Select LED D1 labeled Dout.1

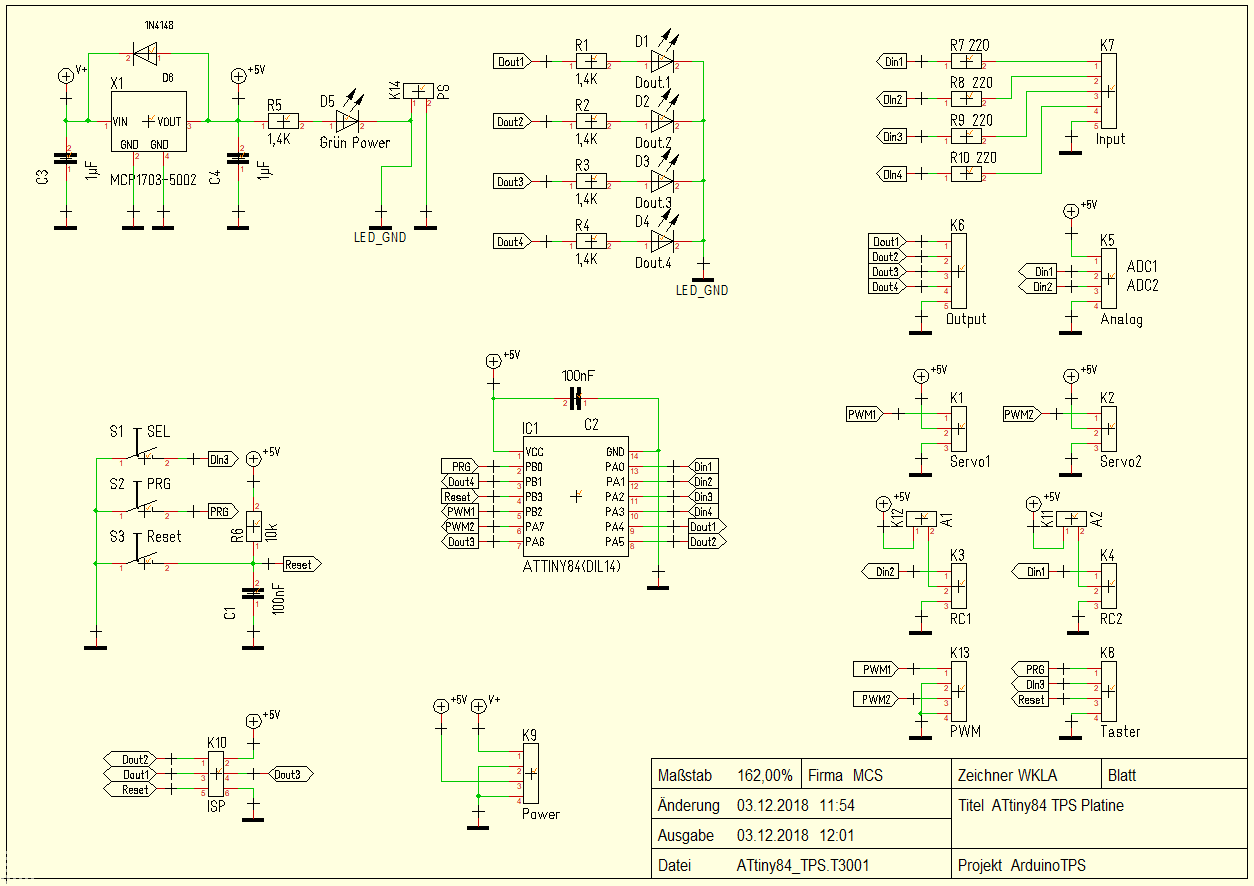point(662,62)
